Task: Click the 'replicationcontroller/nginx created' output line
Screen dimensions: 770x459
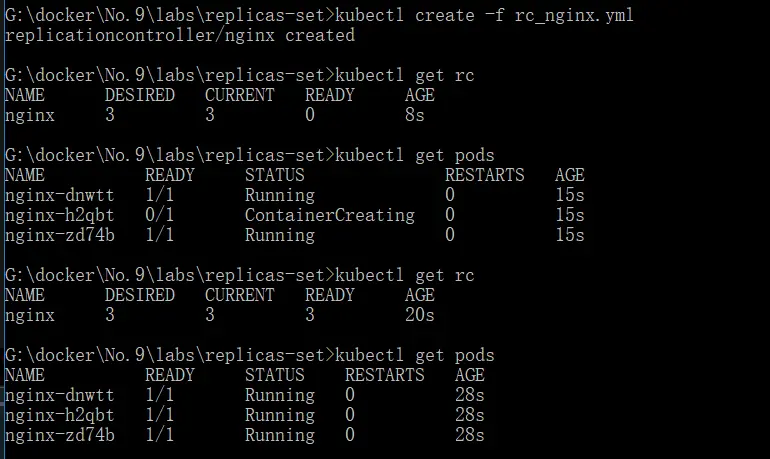Action: [180, 35]
